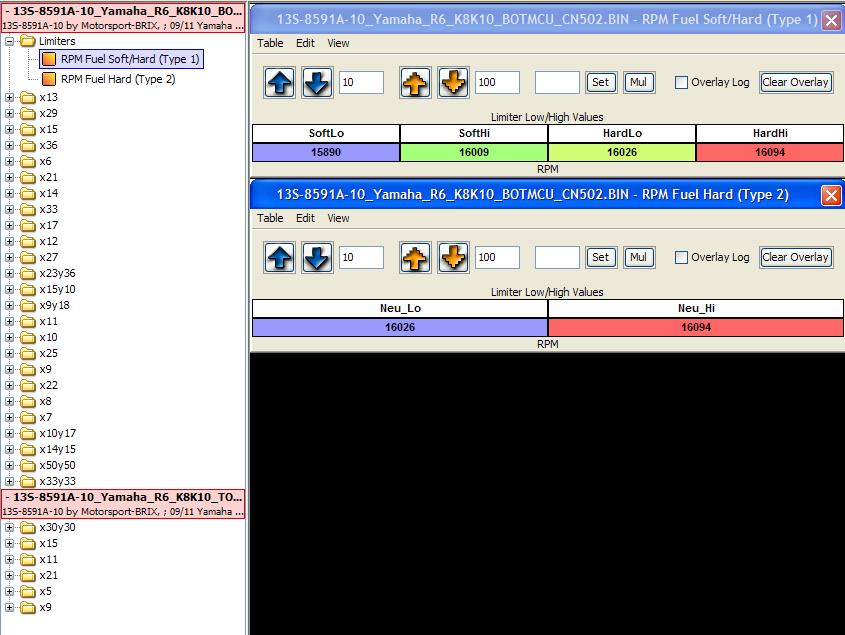Collapse the Limiters folder

pyautogui.click(x=10, y=41)
